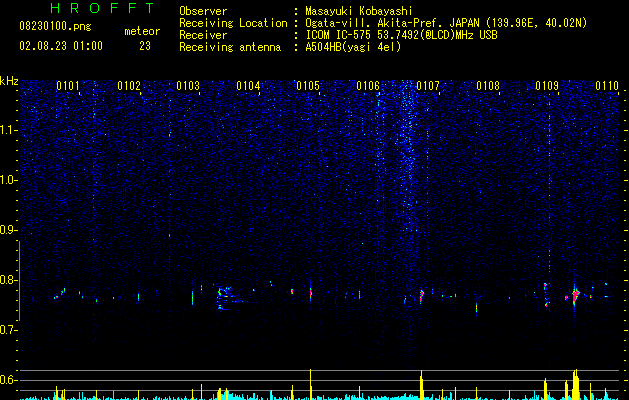Select the filename 08230100.png

55,27
